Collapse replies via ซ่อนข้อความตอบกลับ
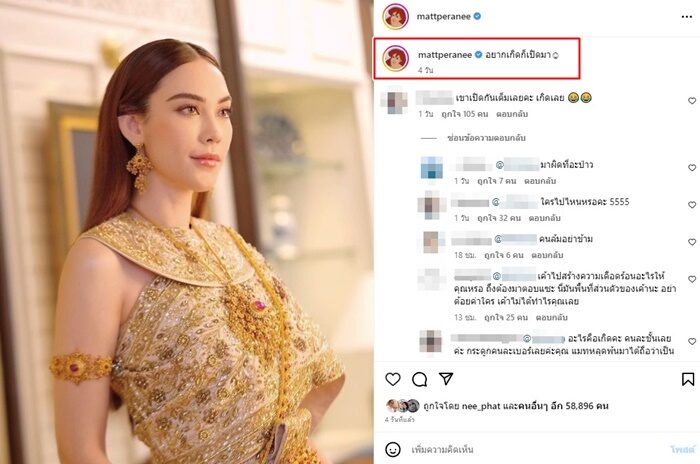The height and width of the screenshot is (464, 700). pos(486,138)
